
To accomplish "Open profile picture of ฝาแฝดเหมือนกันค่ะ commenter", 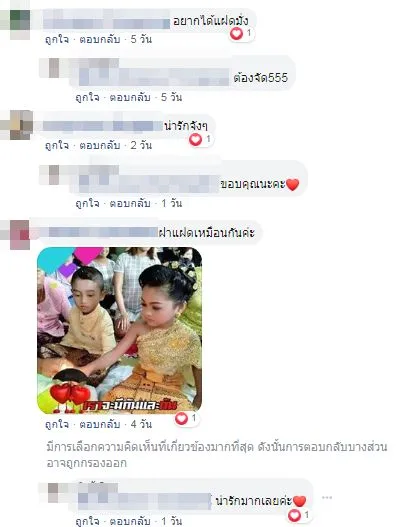I will point(15,234).
